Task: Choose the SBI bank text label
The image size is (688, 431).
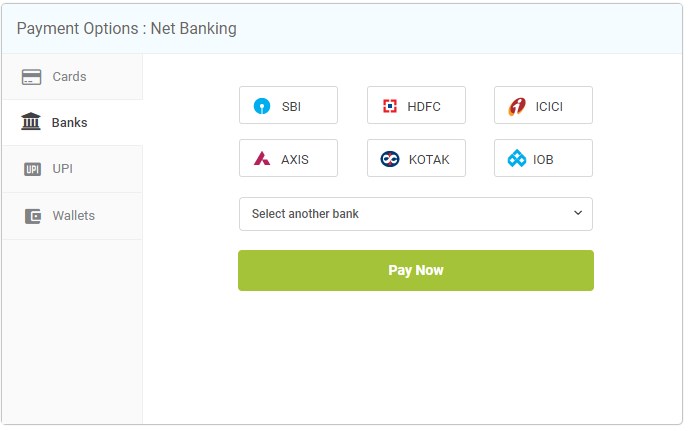Action: pos(291,107)
